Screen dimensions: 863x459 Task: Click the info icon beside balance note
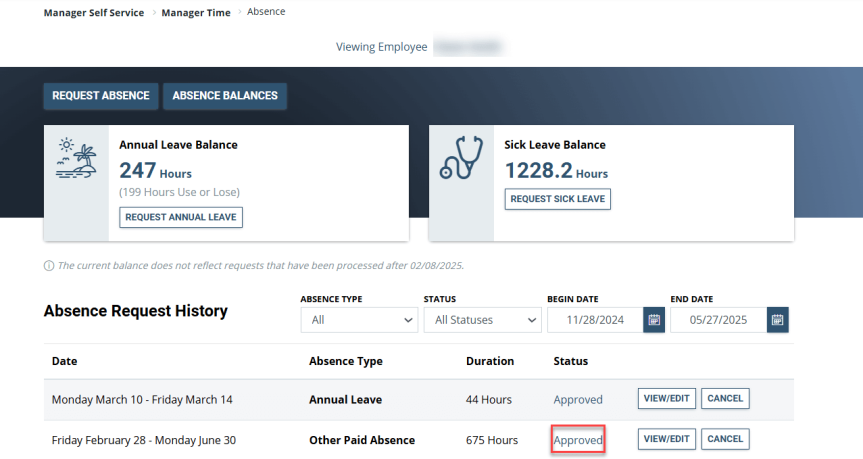click(49, 266)
